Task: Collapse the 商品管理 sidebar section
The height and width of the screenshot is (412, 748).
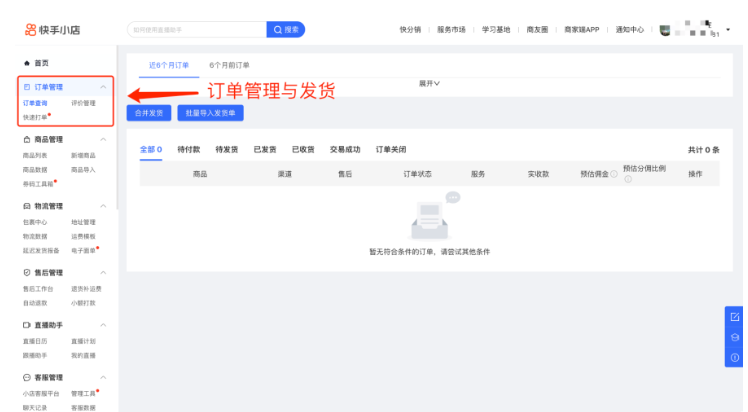Action: click(x=104, y=140)
